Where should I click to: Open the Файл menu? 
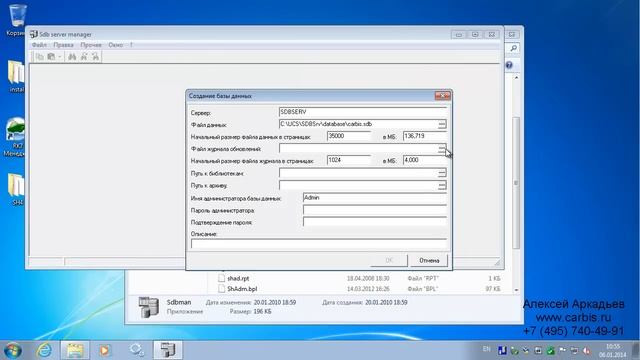tap(39, 45)
